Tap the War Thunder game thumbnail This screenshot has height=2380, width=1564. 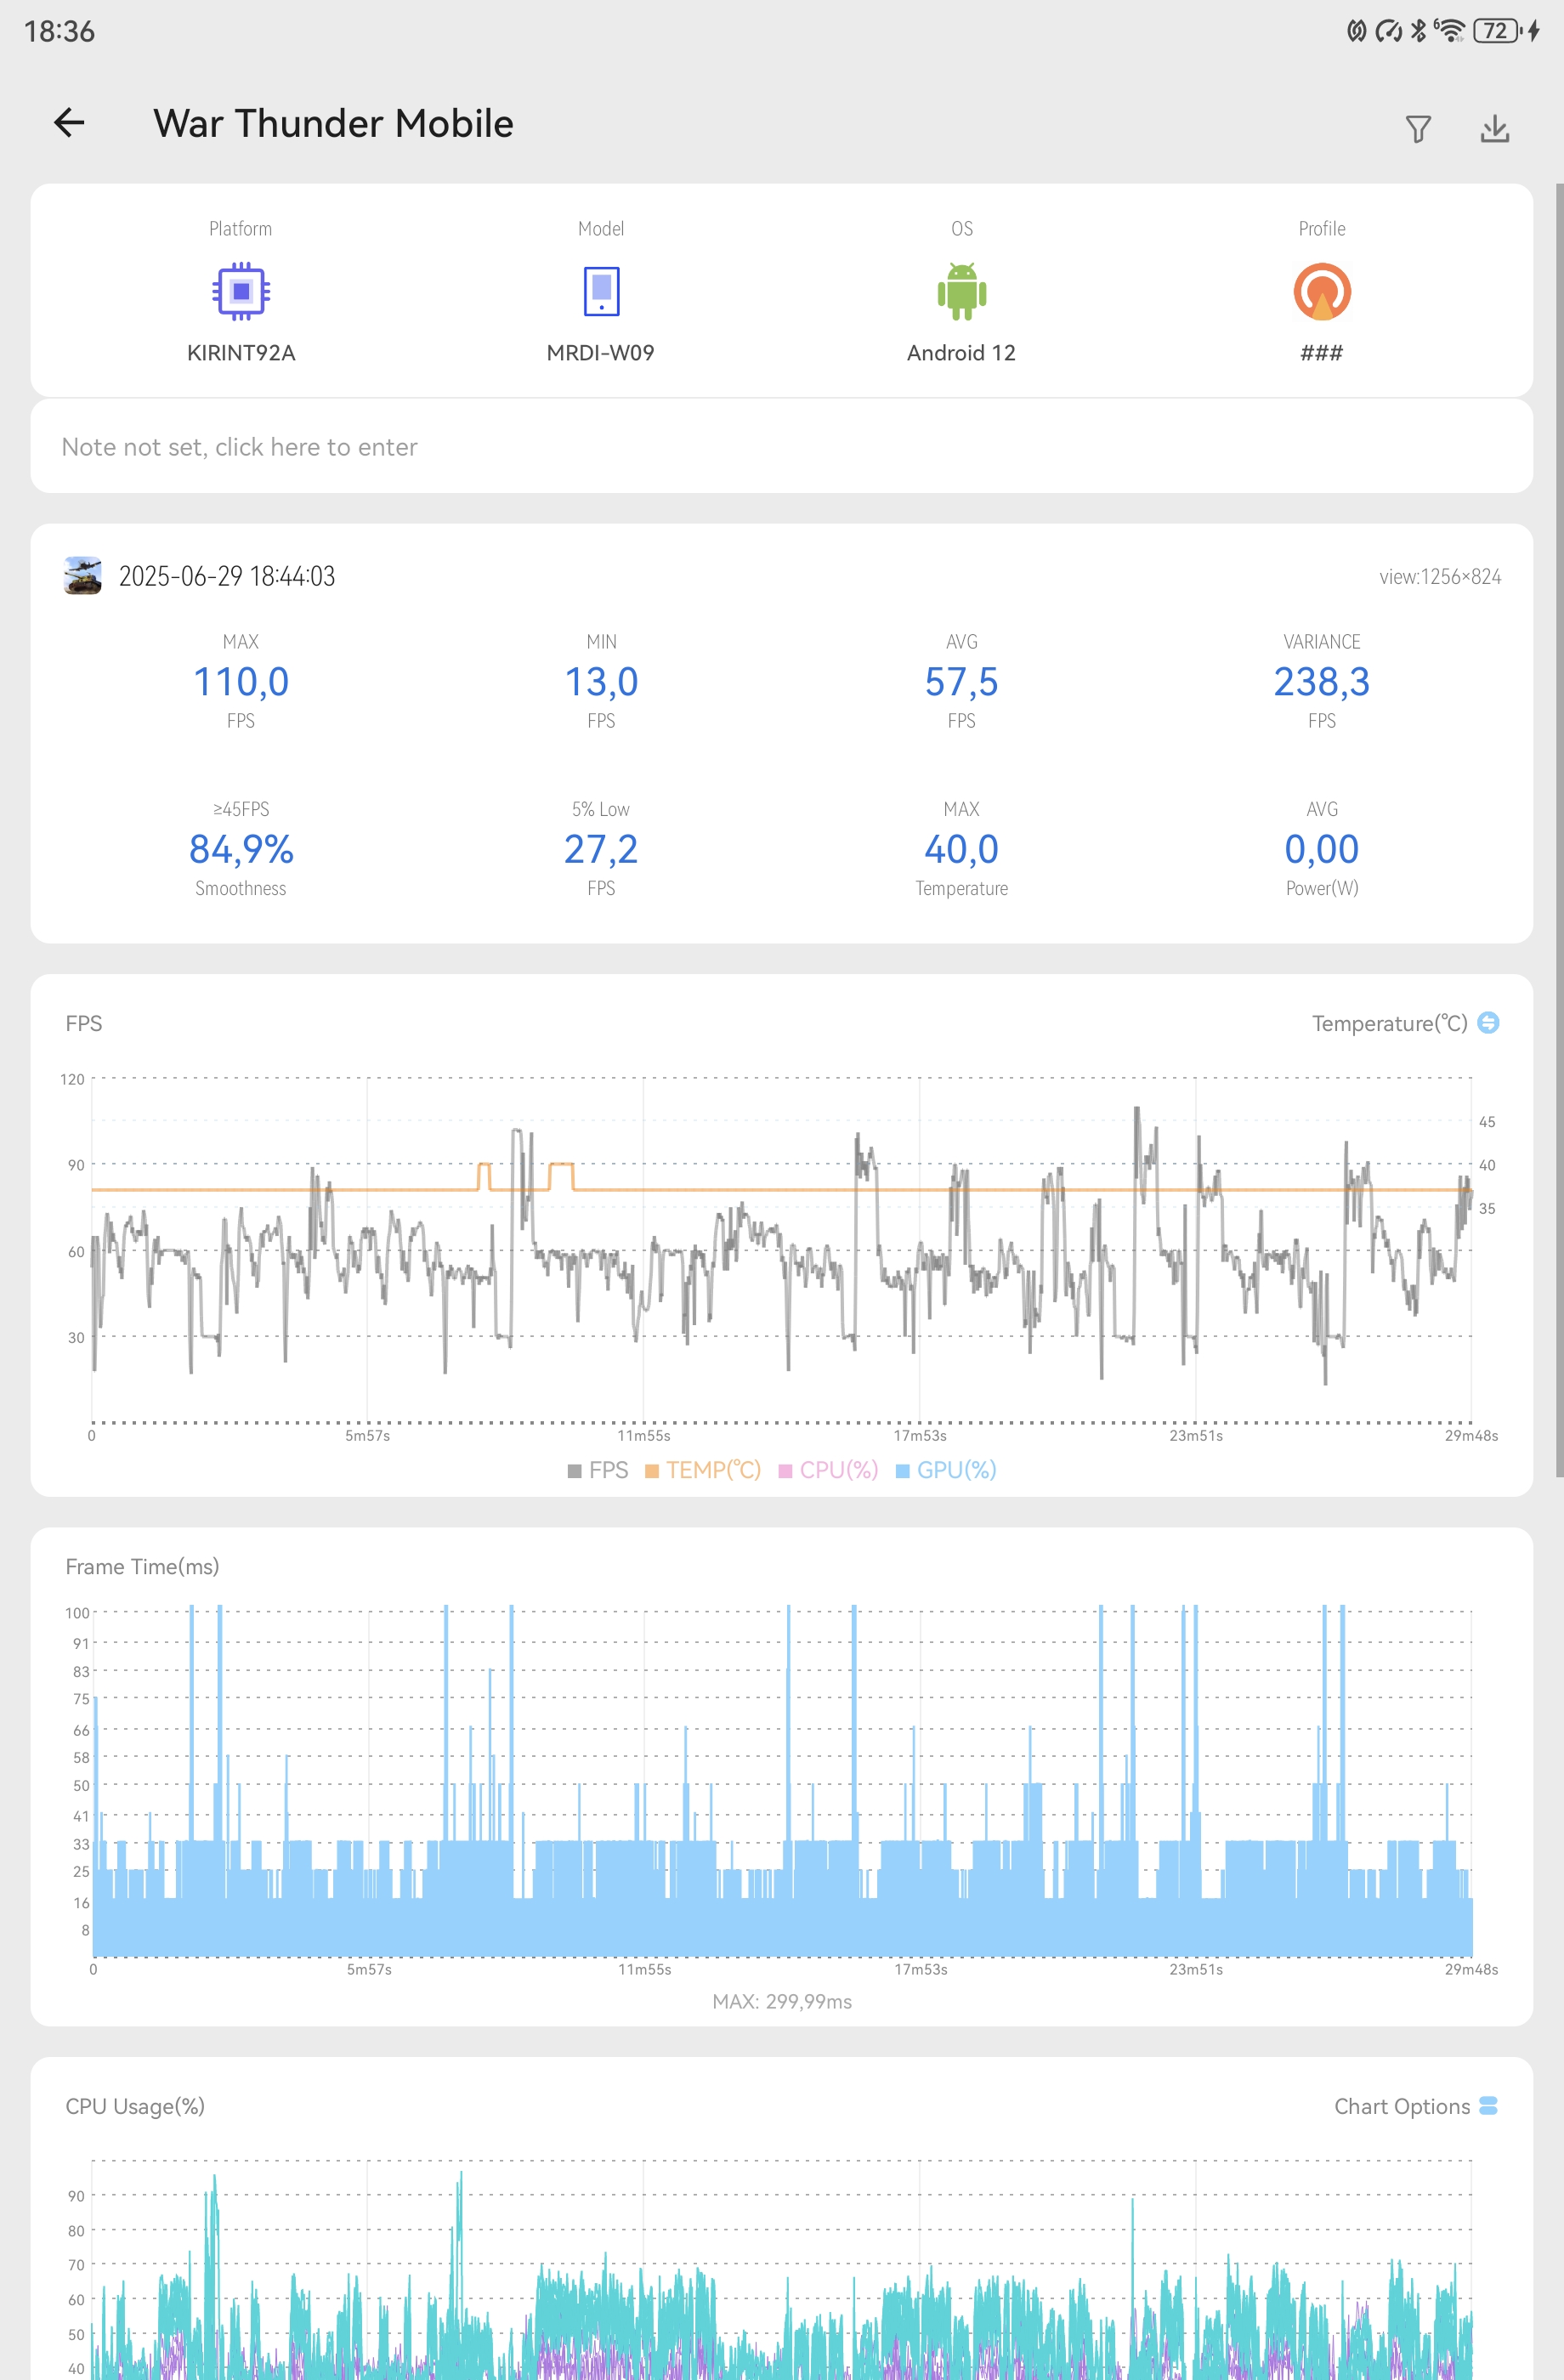pyautogui.click(x=83, y=576)
